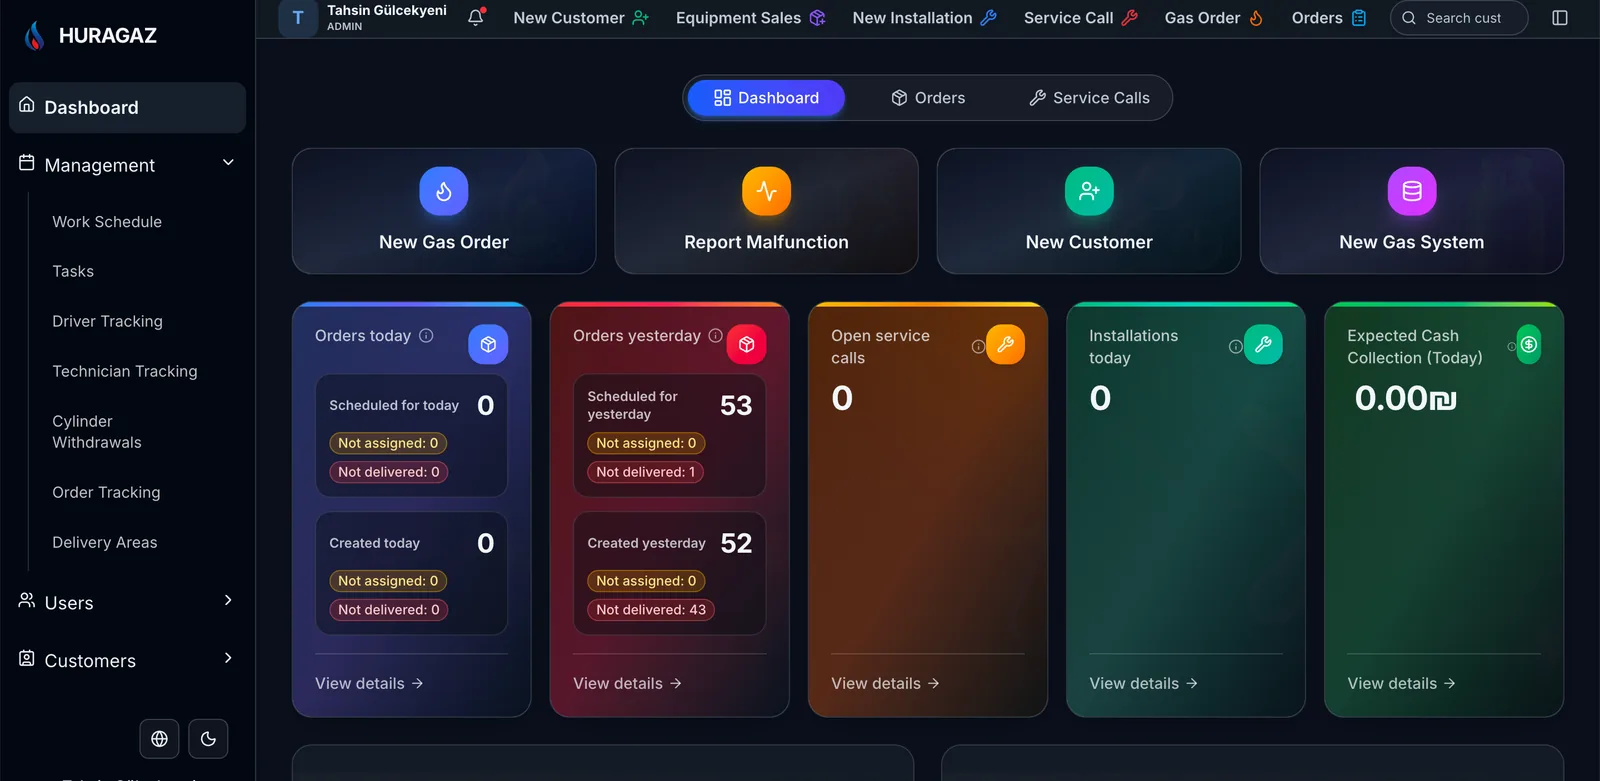
Task: Show info tooltip for Installations today
Action: 1236,347
